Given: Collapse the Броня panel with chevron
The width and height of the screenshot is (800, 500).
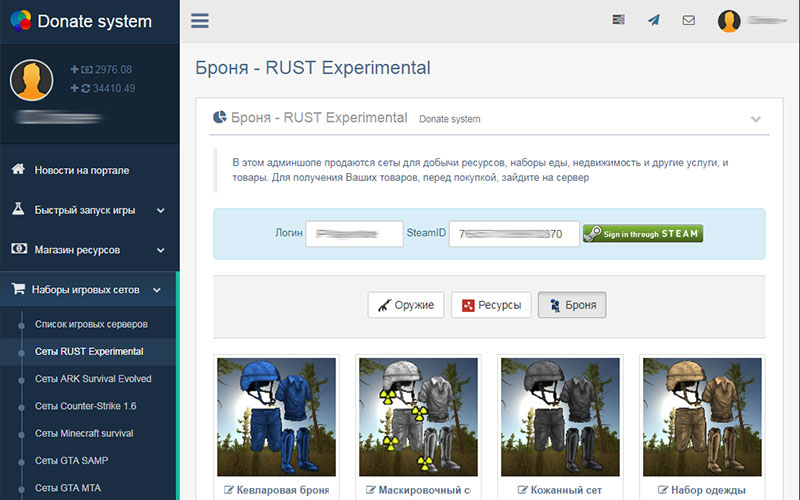Looking at the screenshot, I should 756,119.
